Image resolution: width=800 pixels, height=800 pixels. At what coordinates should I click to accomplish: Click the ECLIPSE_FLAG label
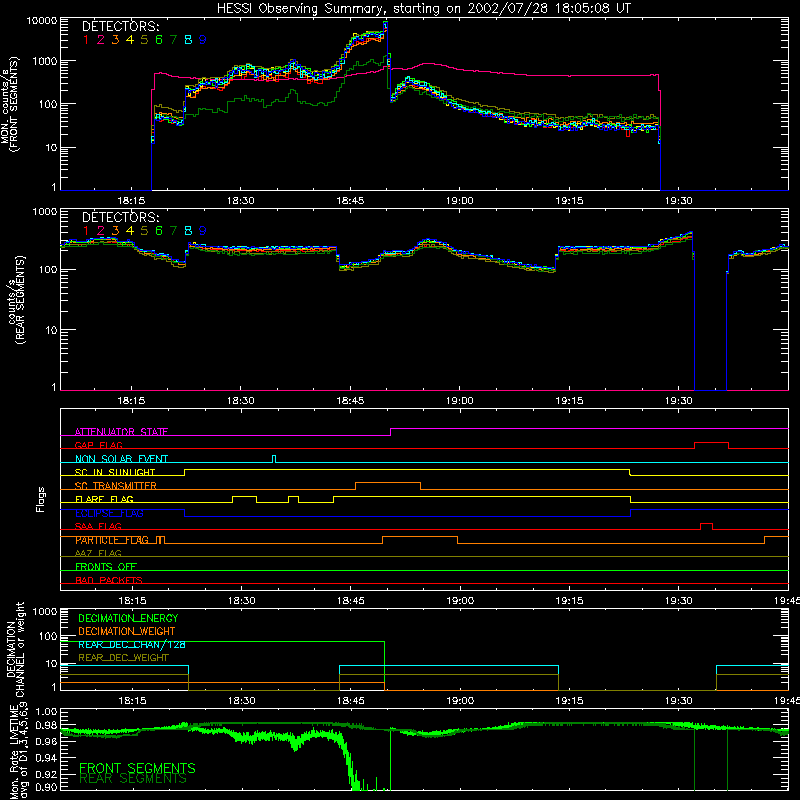pos(109,513)
